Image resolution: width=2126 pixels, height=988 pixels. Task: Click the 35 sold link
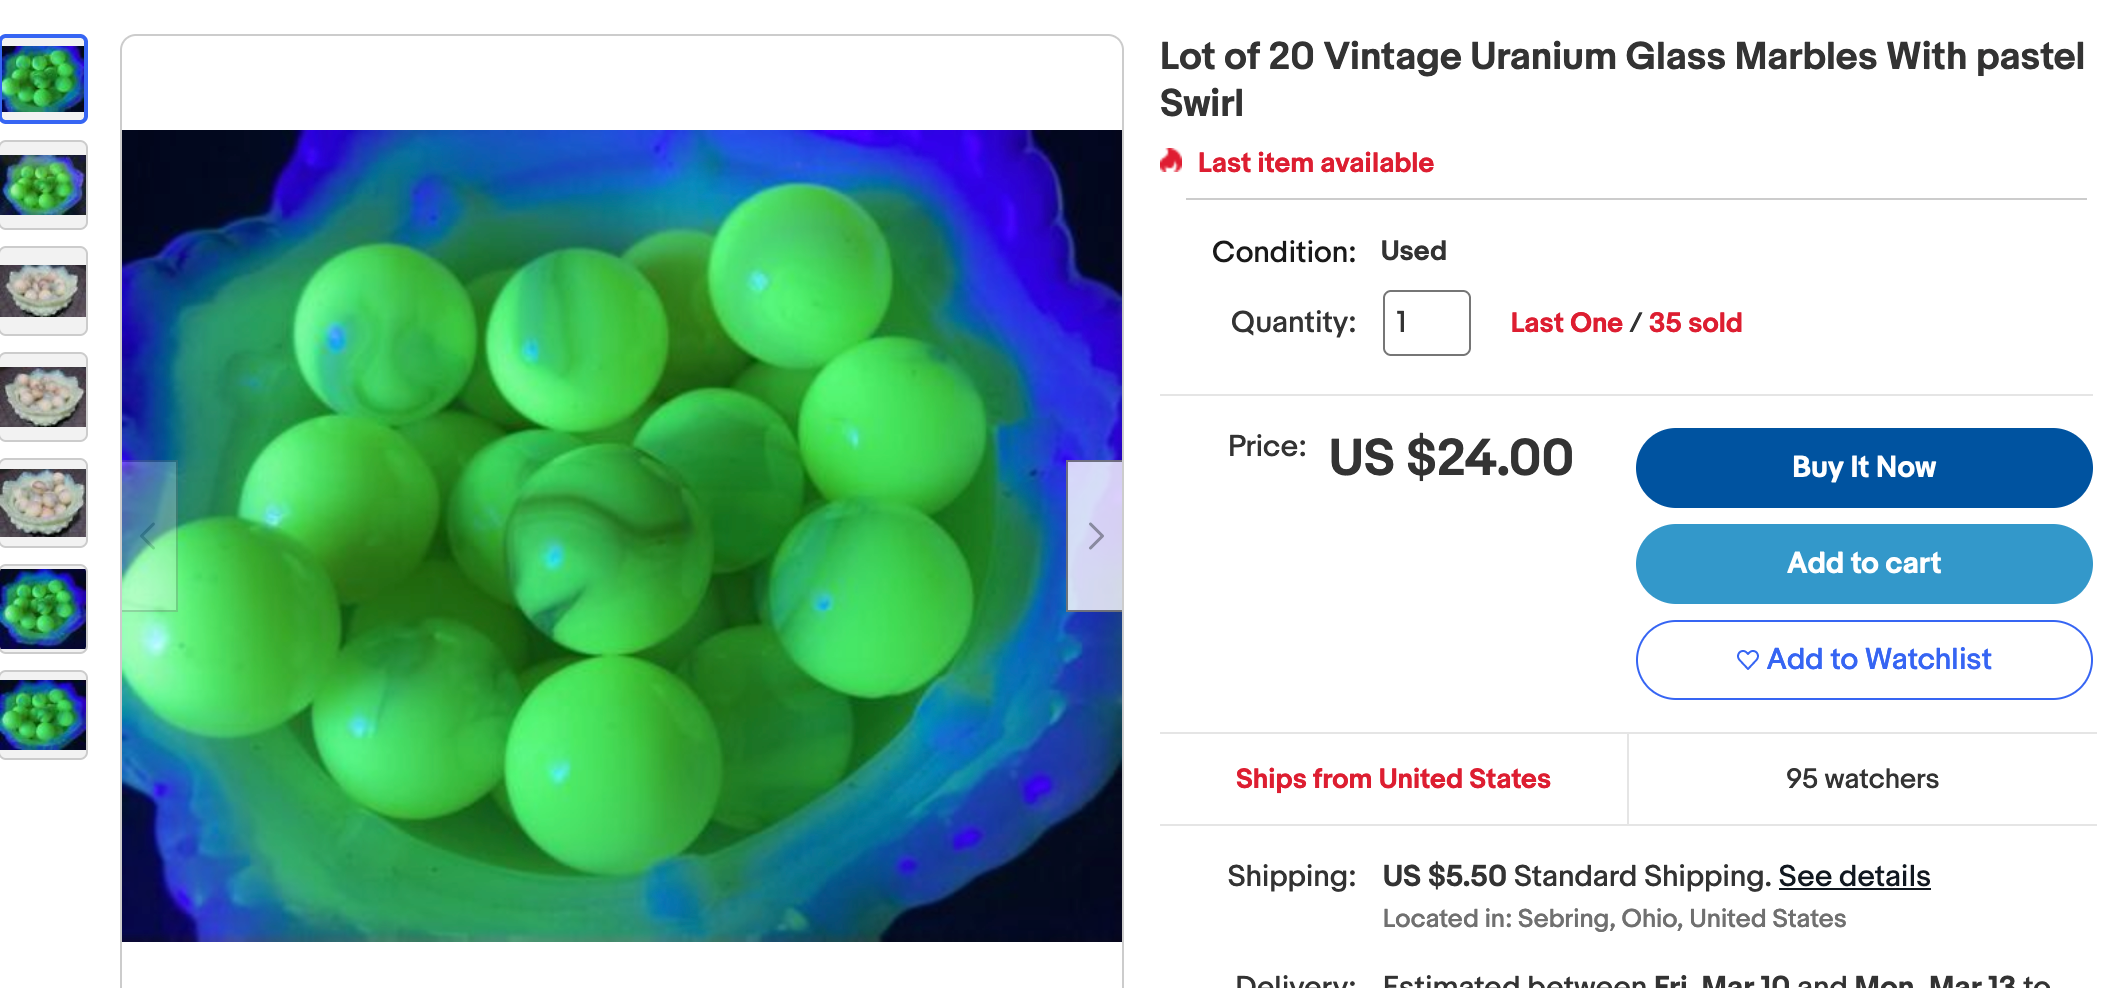click(1695, 323)
